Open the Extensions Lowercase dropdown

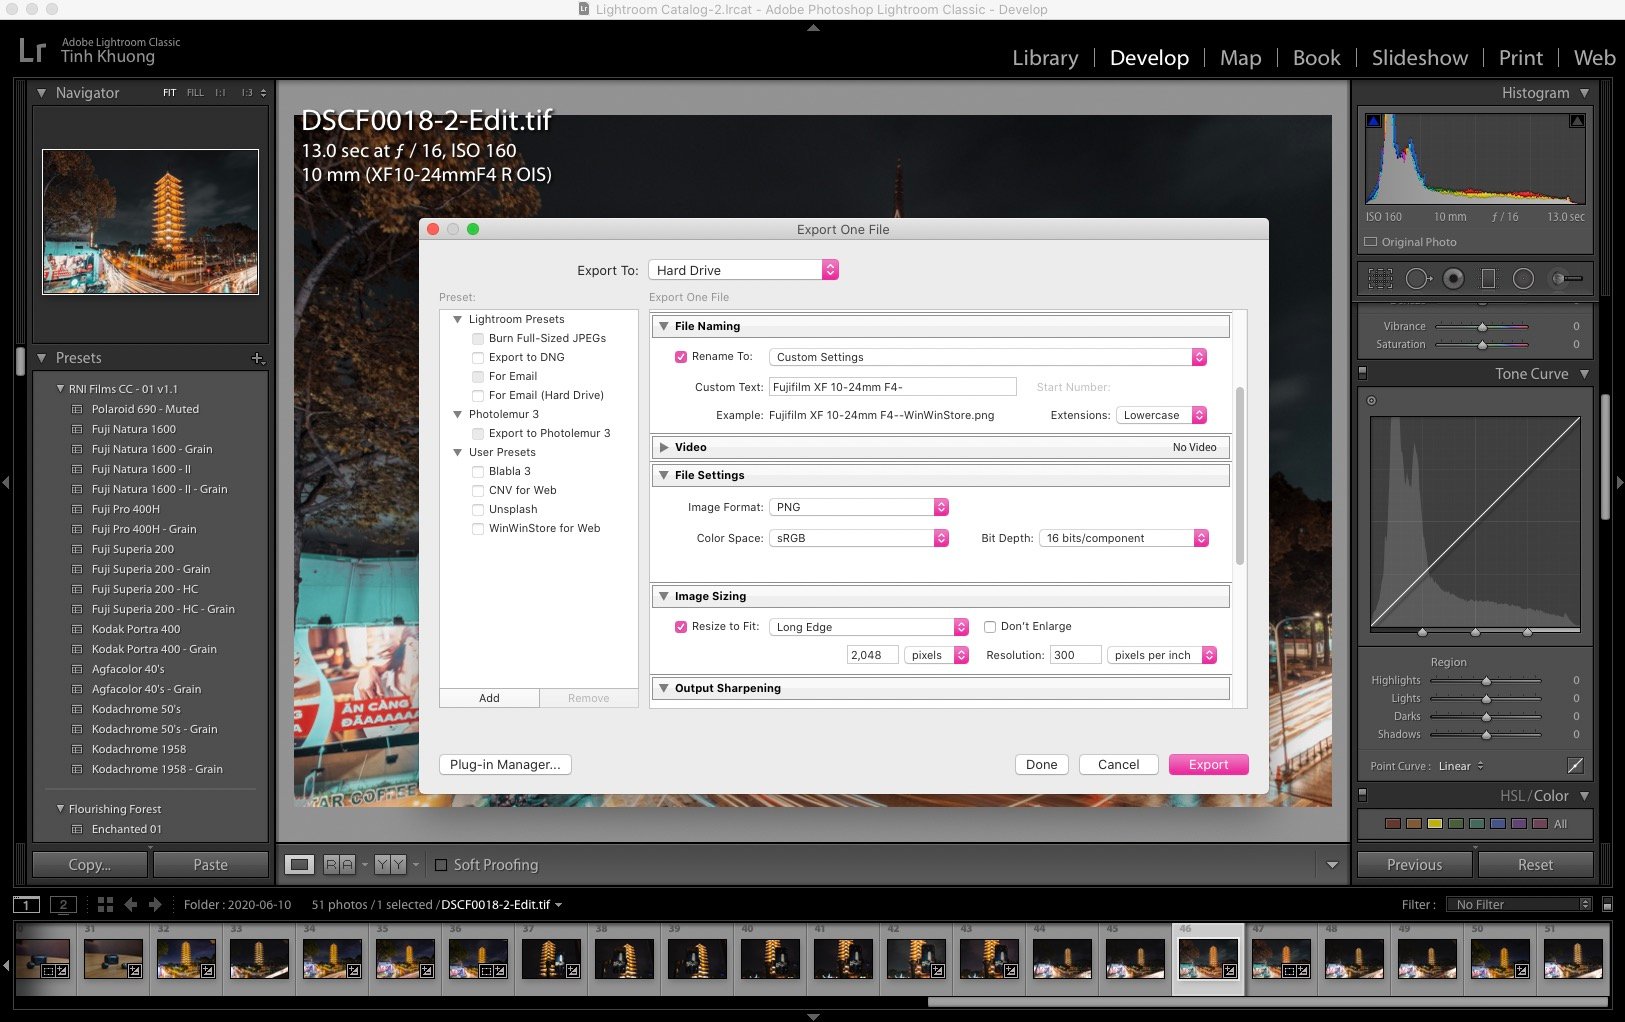tap(1161, 415)
